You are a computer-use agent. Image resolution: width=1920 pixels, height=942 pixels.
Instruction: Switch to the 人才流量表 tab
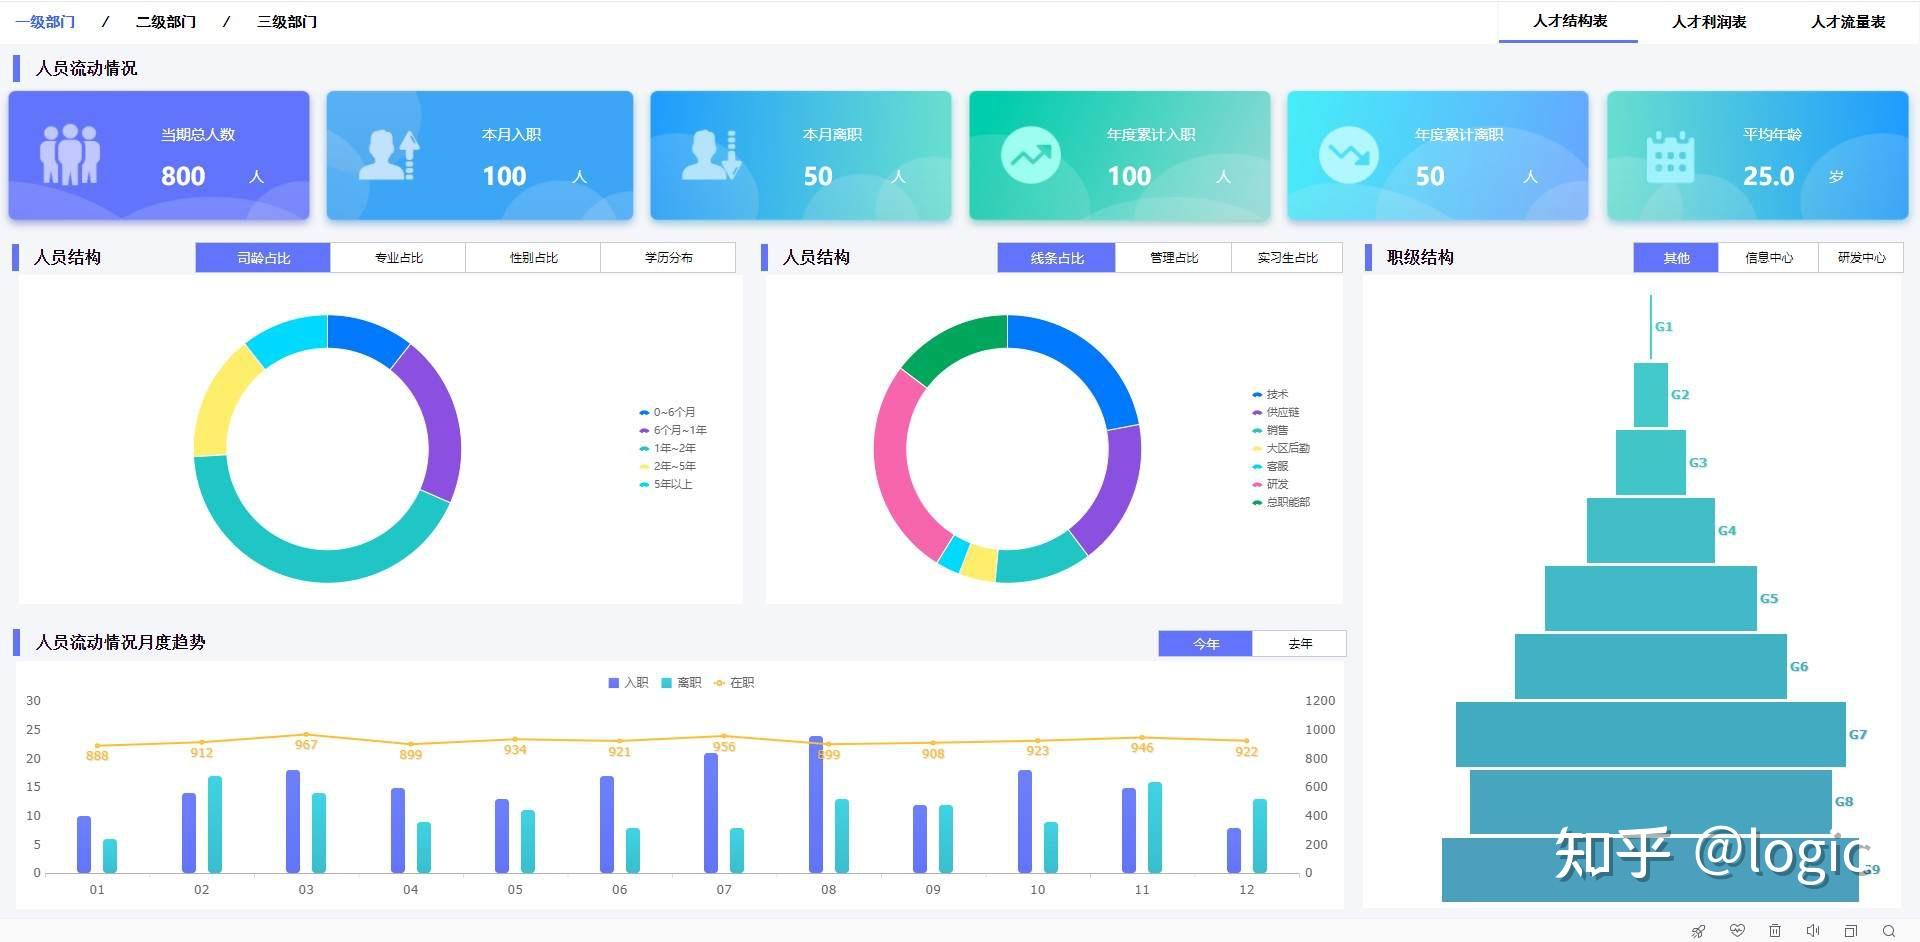[x=1848, y=22]
